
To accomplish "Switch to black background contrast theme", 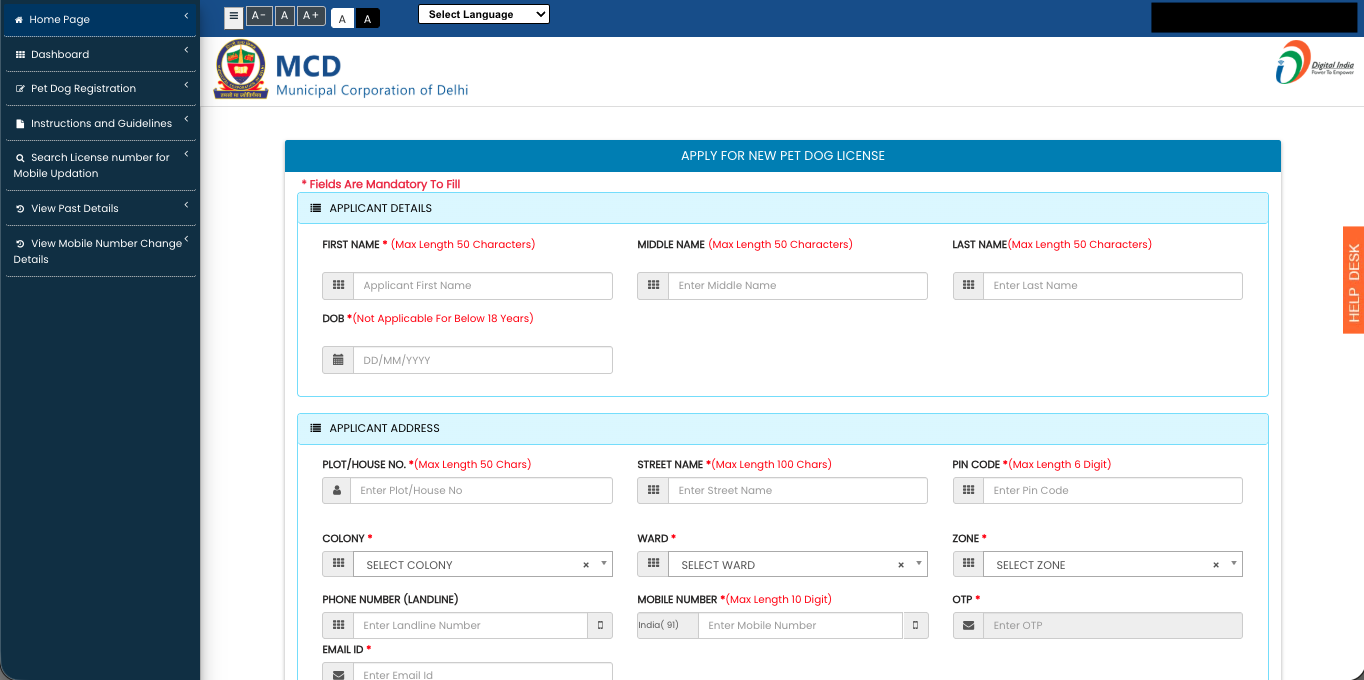I will point(367,18).
